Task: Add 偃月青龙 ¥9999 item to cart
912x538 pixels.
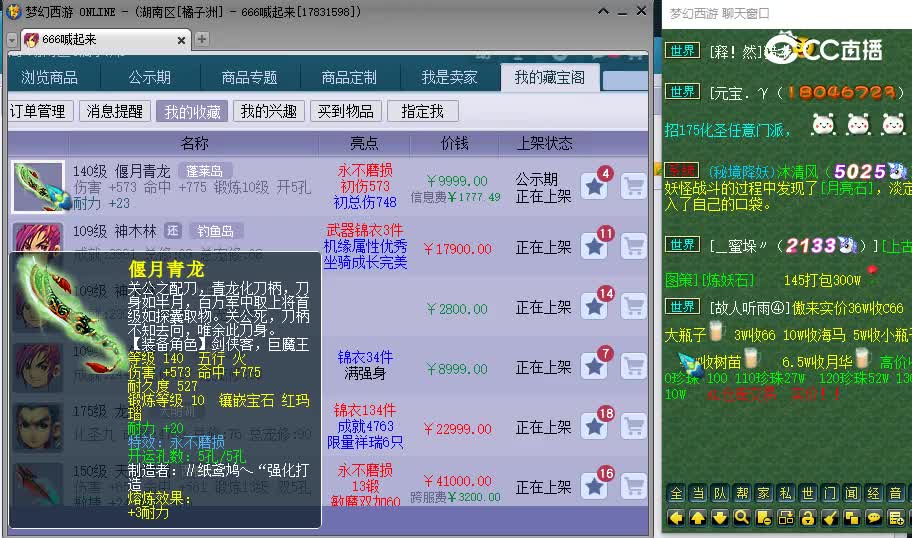Action: click(x=633, y=187)
